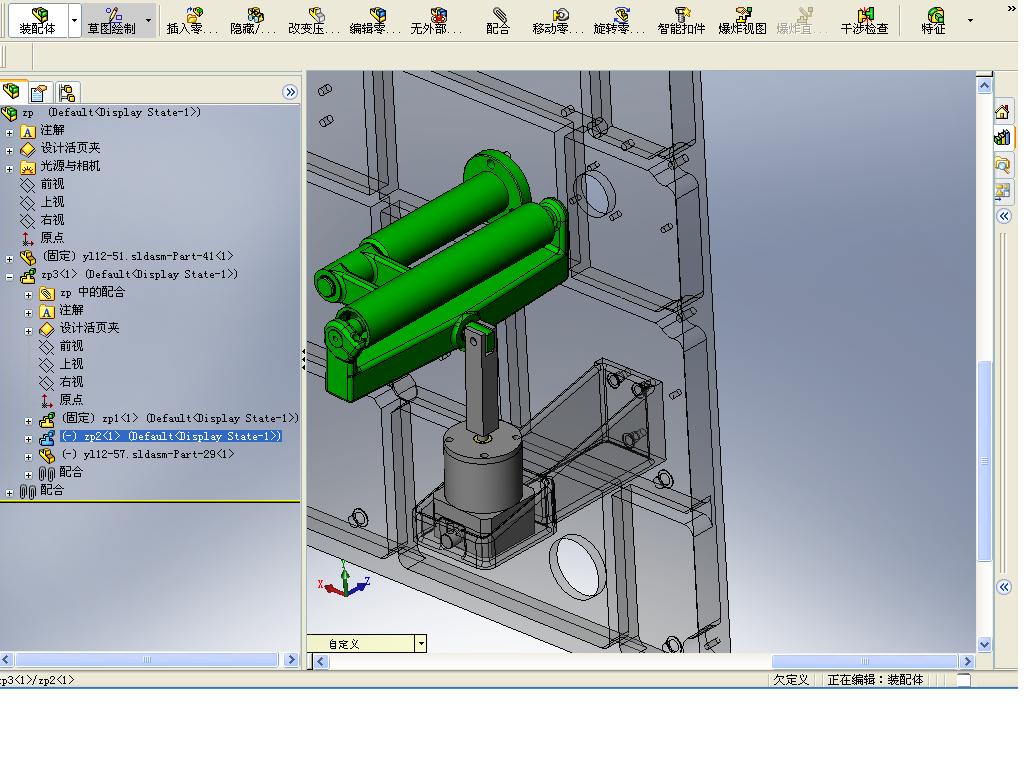The height and width of the screenshot is (768, 1024).
Task: Click 配合 mate tool icon
Action: (498, 20)
